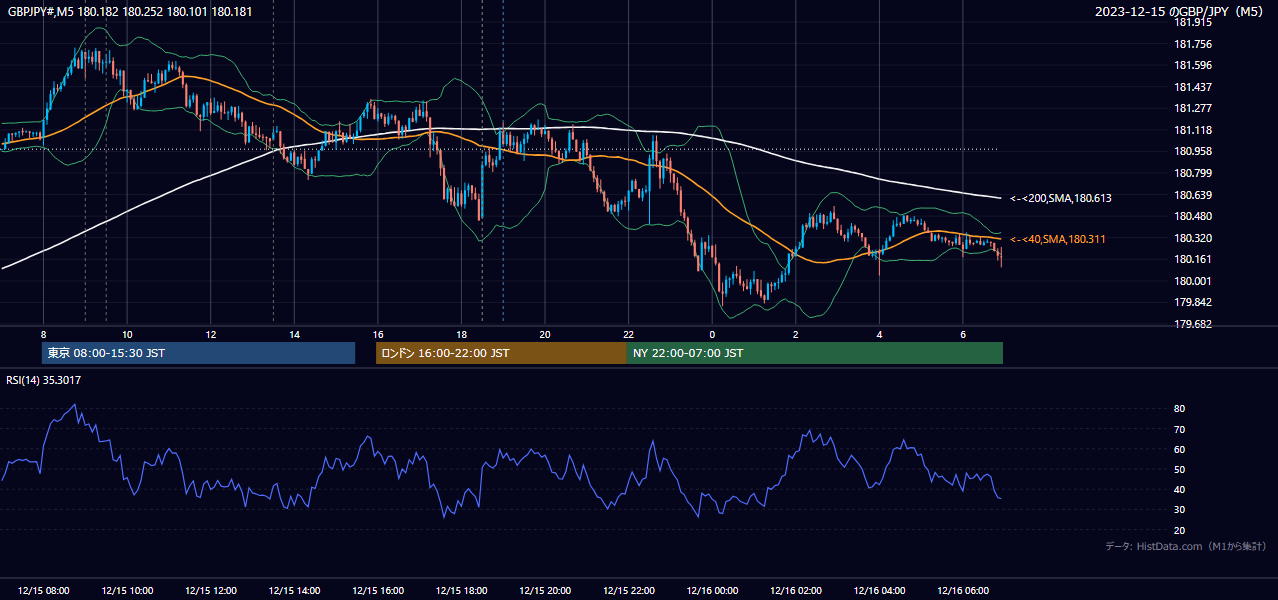Click the 180.799 price axis label

coord(1192,173)
